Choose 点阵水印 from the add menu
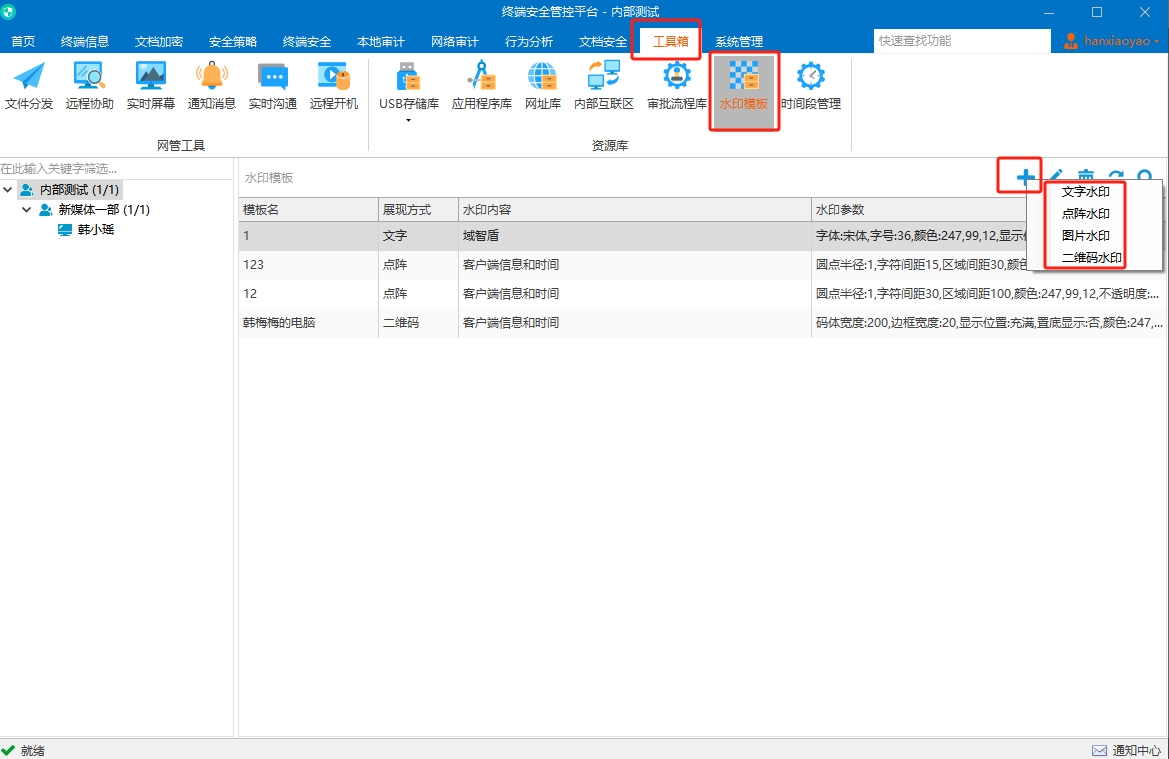 tap(1086, 213)
